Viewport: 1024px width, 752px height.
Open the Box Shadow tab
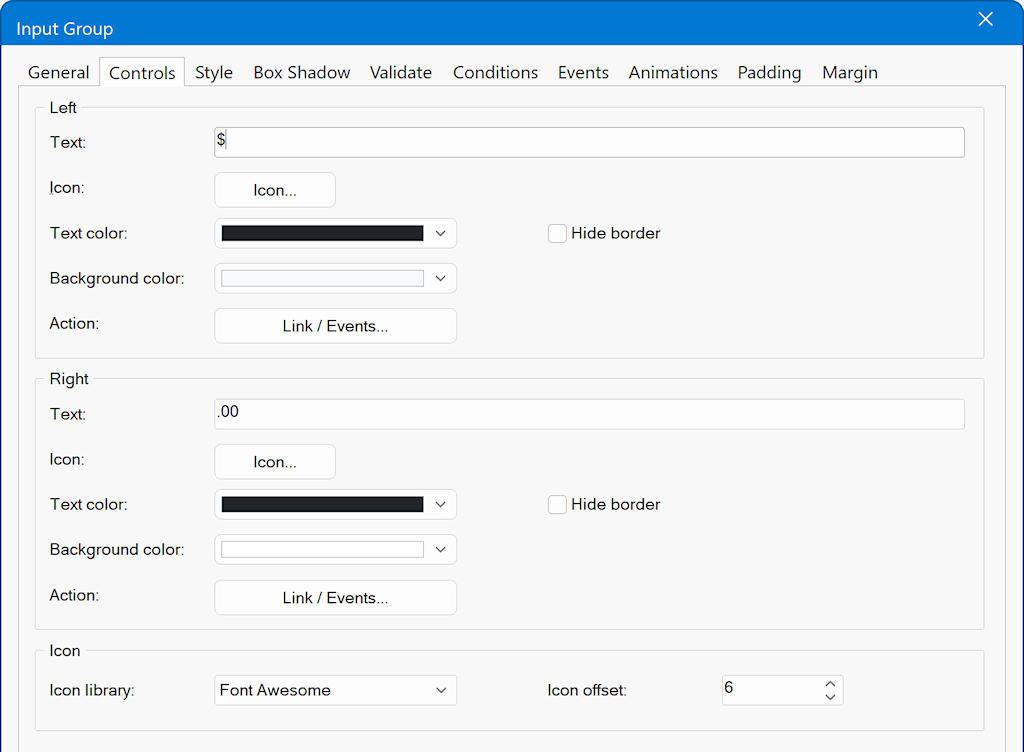[x=302, y=73]
